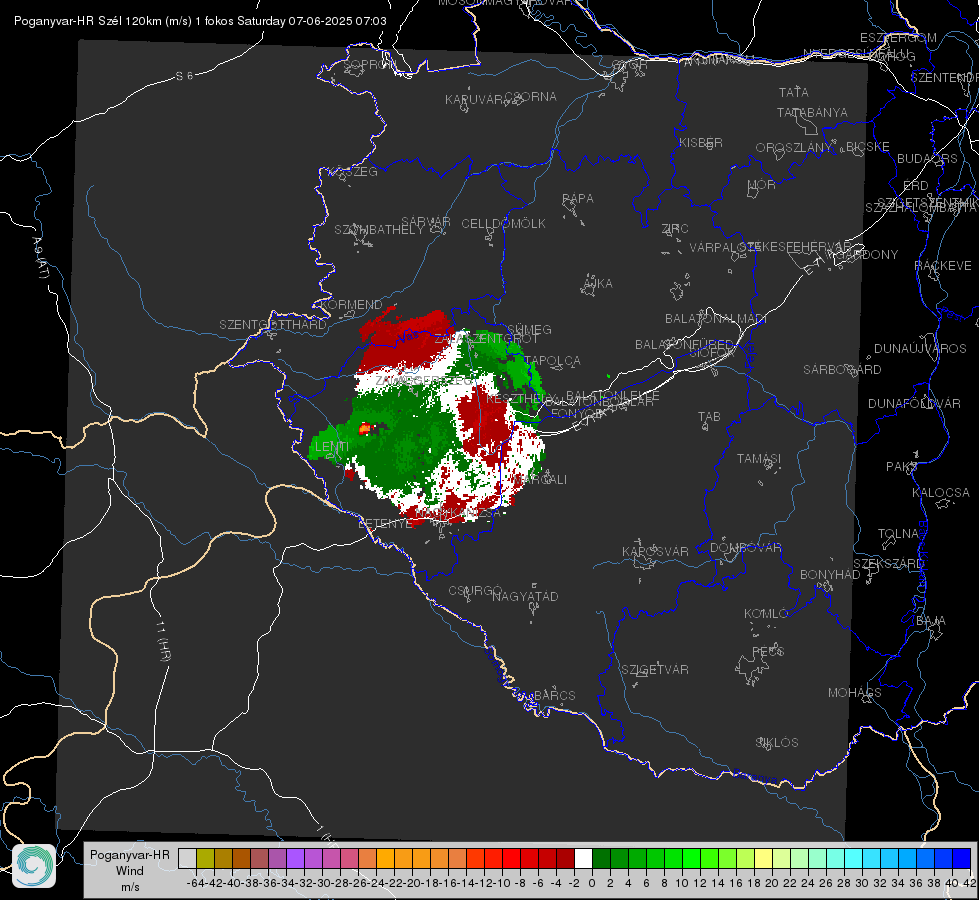Click the TAPOLCA town label
The height and width of the screenshot is (900, 979).
click(x=552, y=361)
